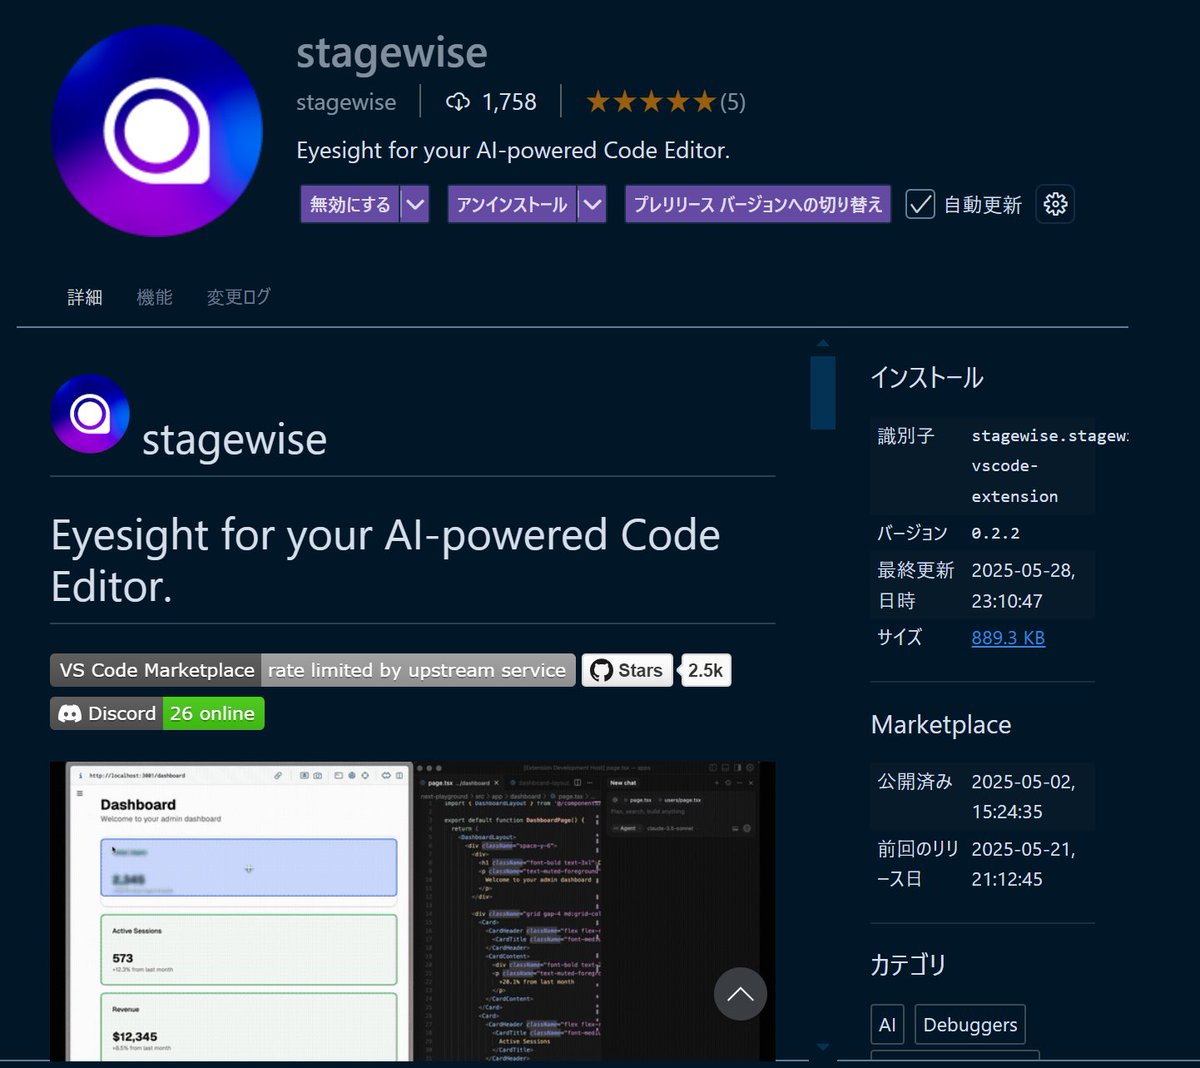This screenshot has width=1200, height=1068.
Task: Switch to the pre-release version button
Action: (758, 205)
